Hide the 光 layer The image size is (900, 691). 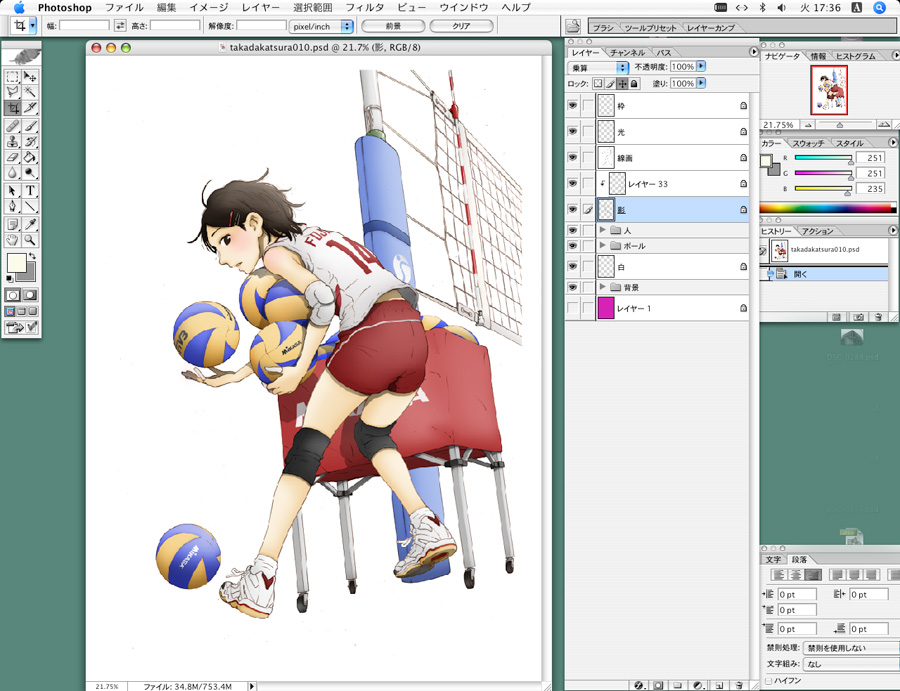click(x=572, y=131)
